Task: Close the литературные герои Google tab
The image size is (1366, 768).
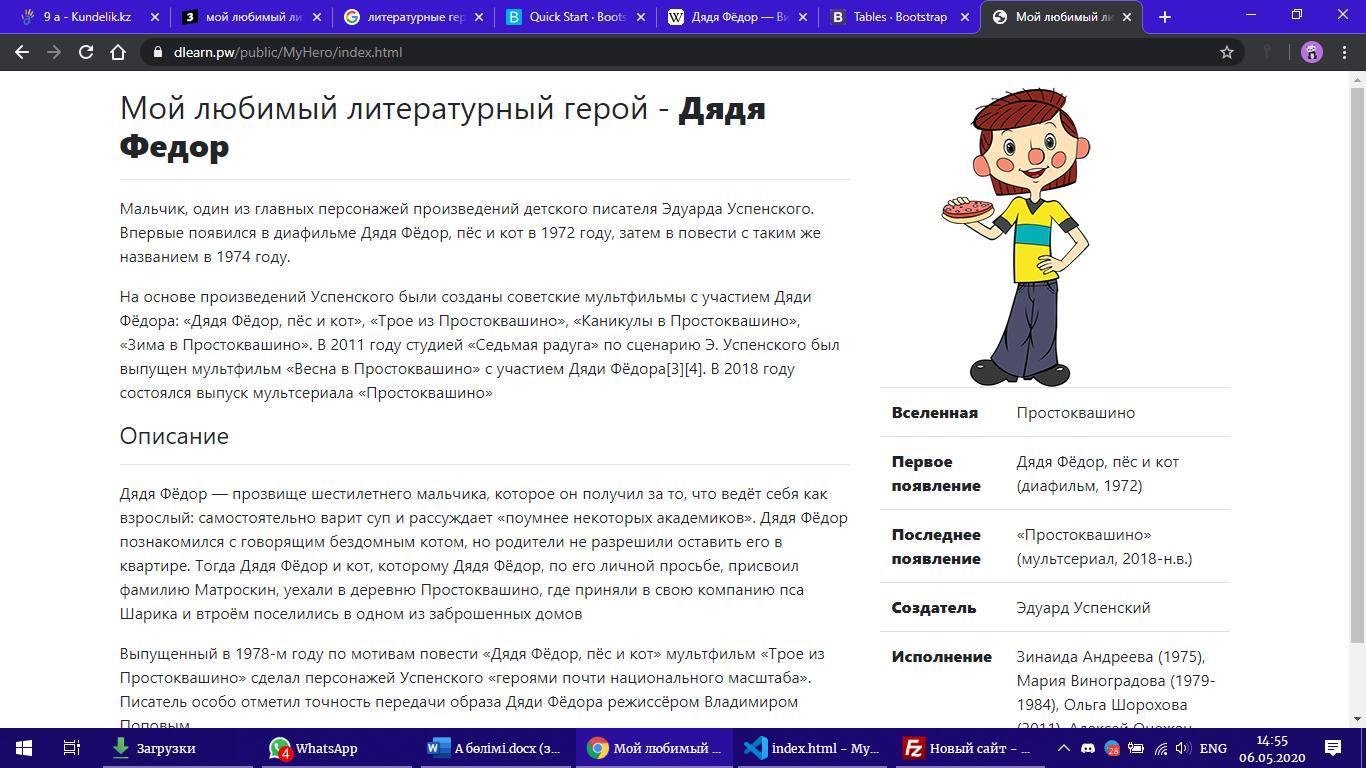Action: pos(478,17)
